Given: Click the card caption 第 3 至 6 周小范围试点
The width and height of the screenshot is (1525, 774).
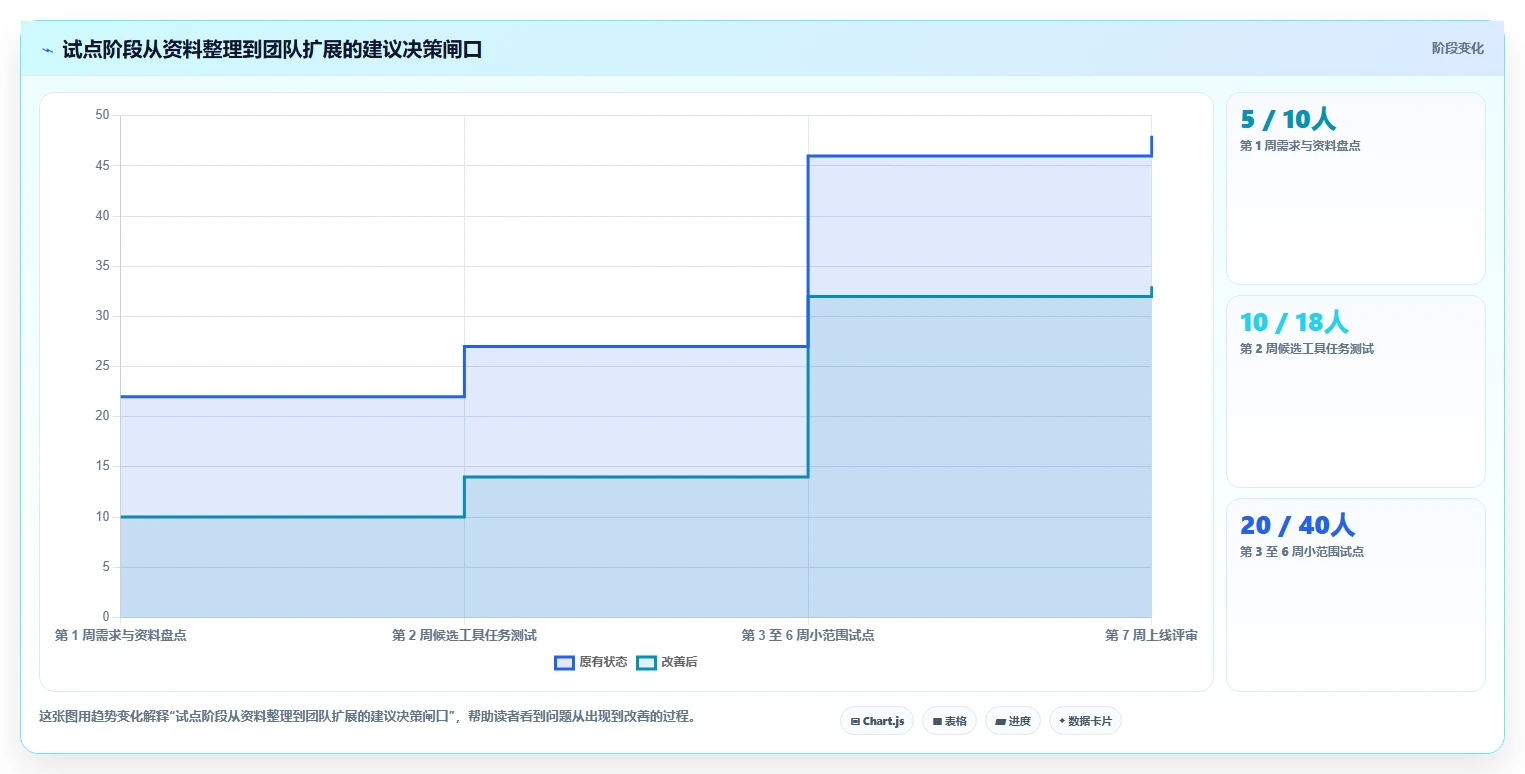Looking at the screenshot, I should pyautogui.click(x=1302, y=552).
